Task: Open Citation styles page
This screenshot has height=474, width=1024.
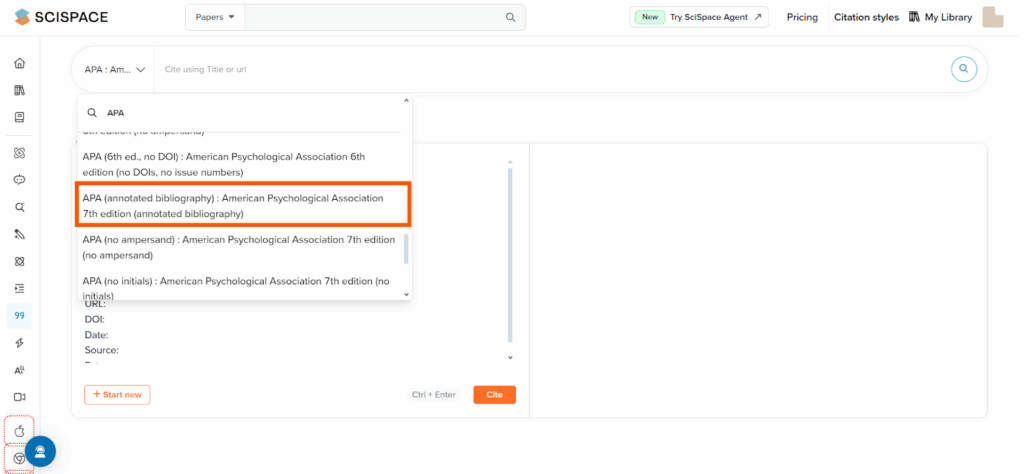Action: [866, 18]
